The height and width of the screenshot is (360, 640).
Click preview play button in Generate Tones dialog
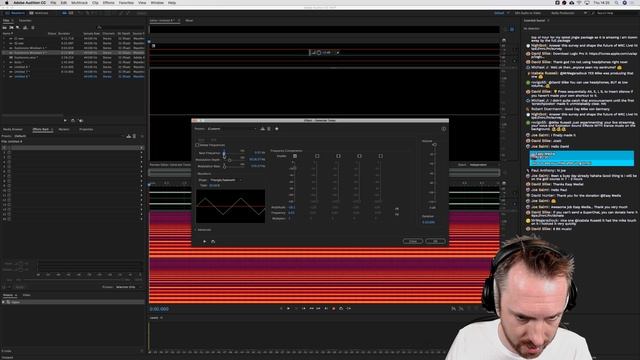204,242
